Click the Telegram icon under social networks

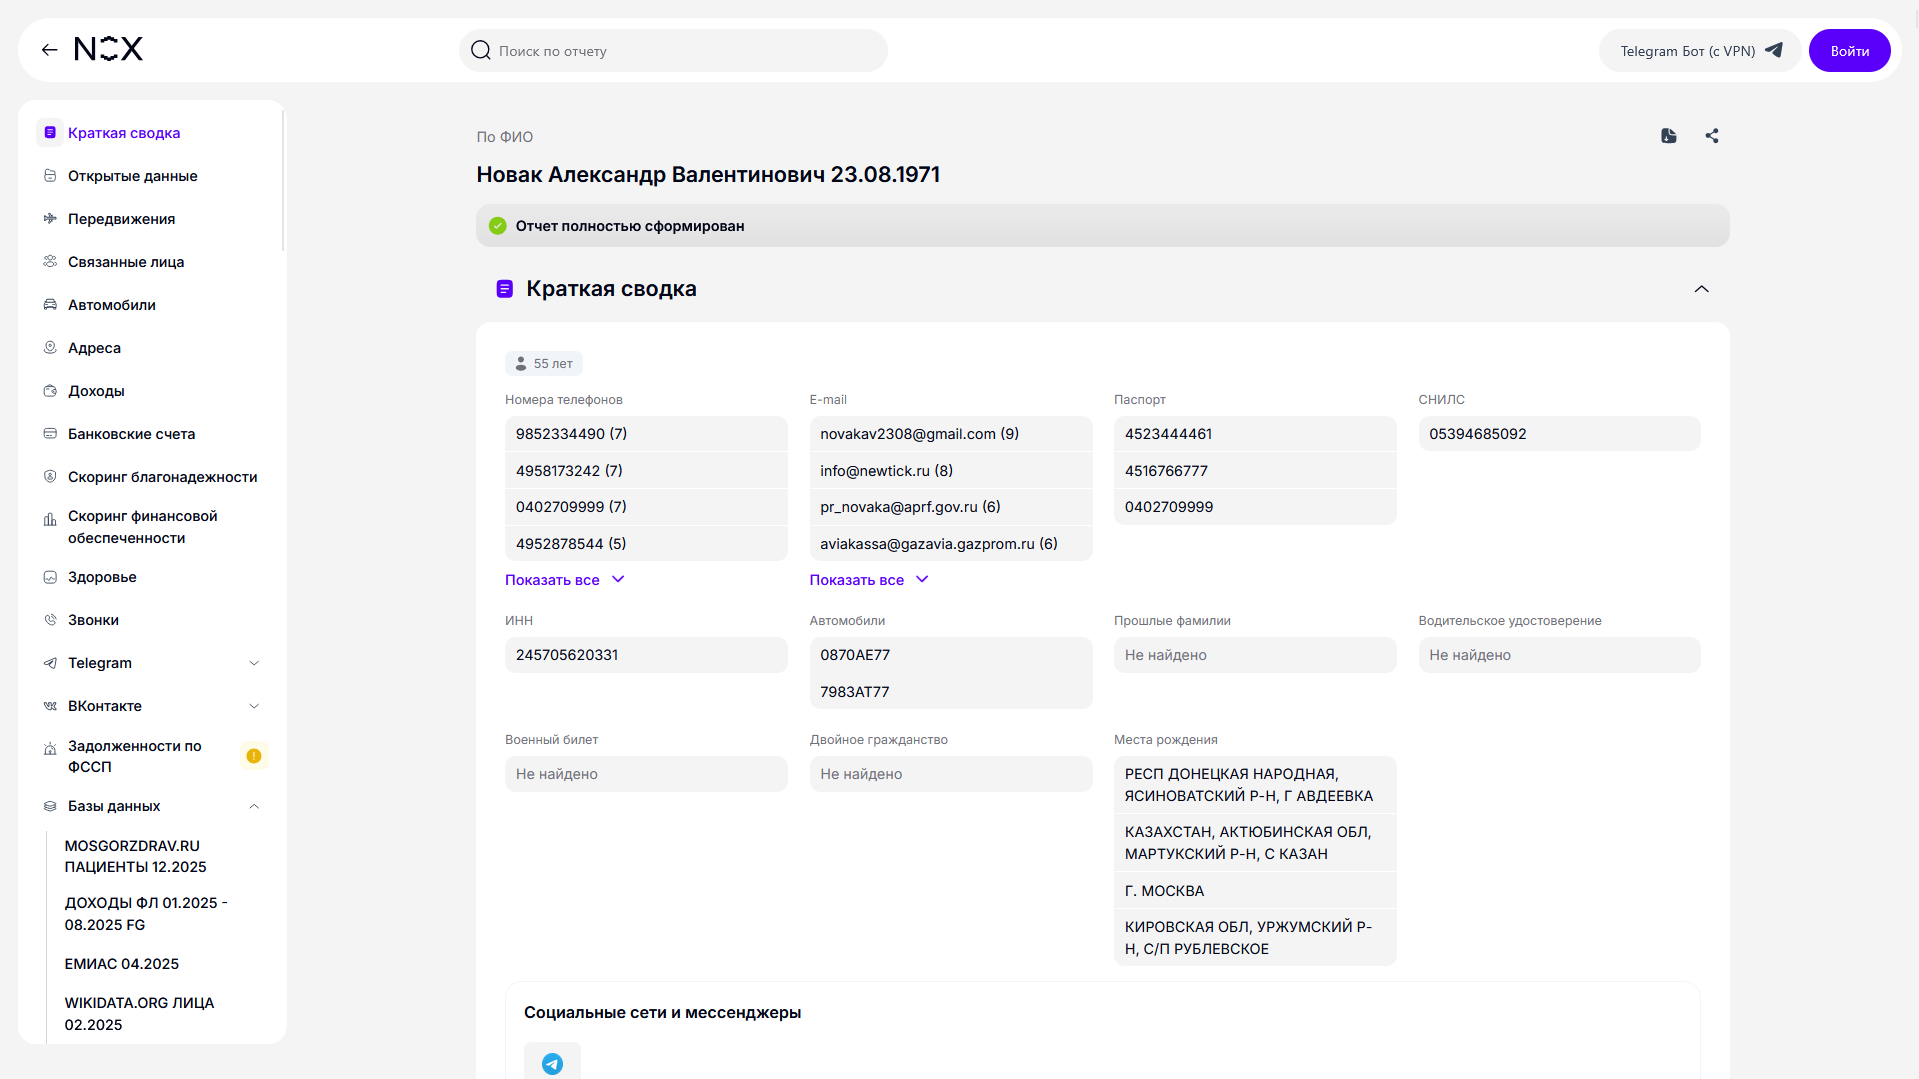point(552,1062)
